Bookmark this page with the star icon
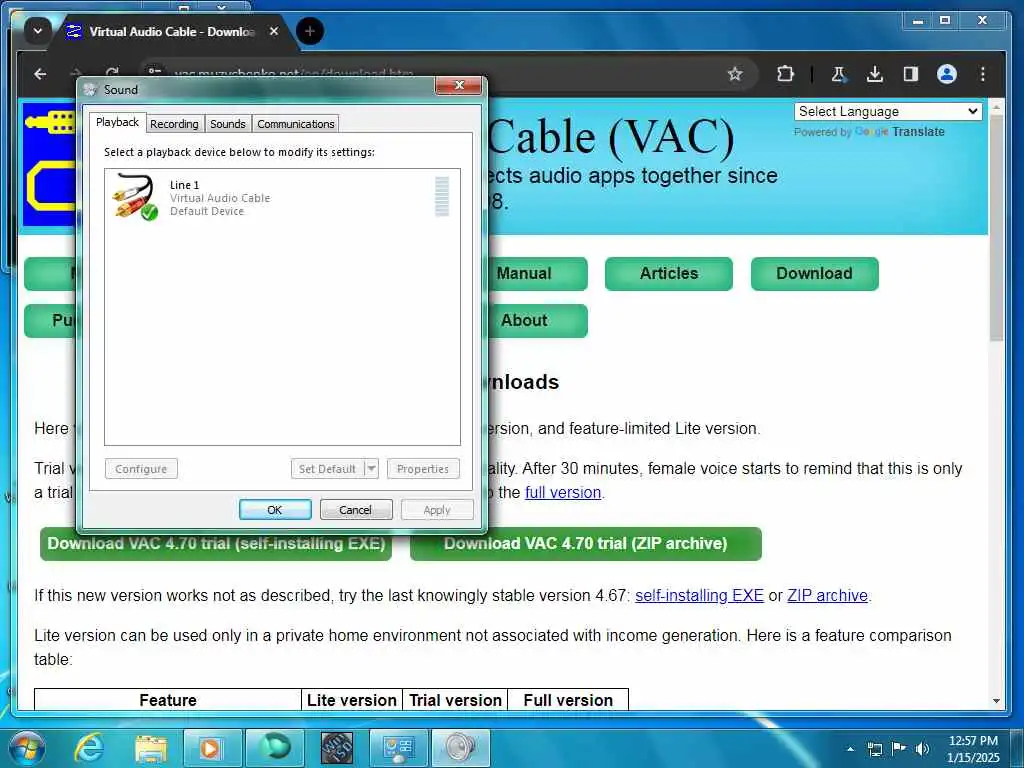The image size is (1024, 768). 735,74
